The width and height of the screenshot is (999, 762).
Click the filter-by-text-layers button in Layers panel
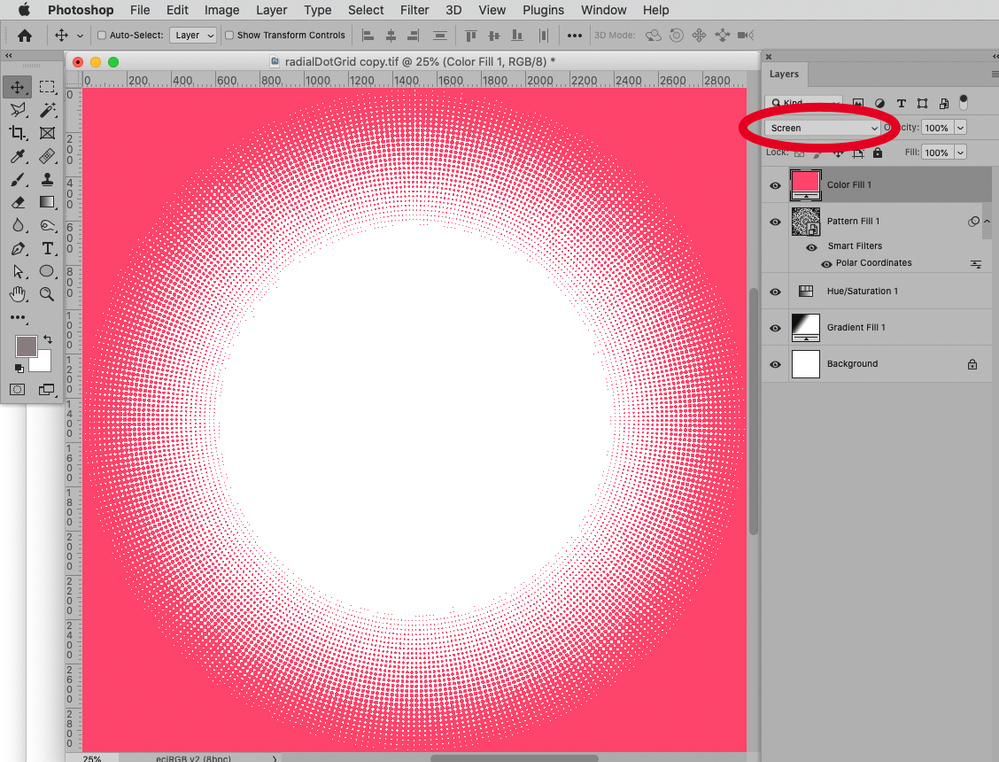(902, 104)
